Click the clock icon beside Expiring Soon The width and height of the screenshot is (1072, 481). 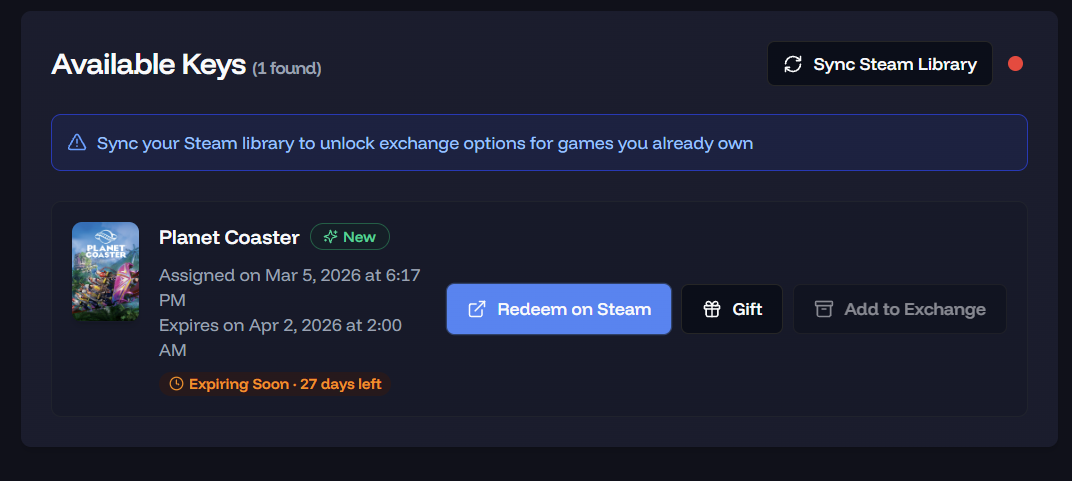point(177,384)
